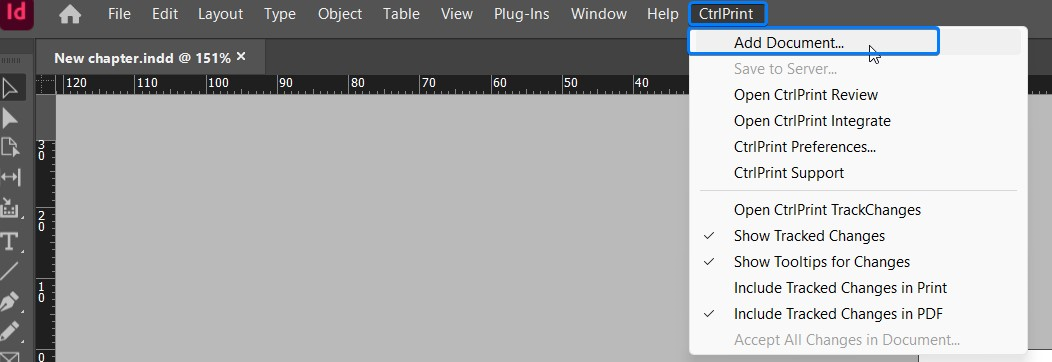This screenshot has height=362, width=1052.
Task: Click the ruler origin corner box
Action: click(x=46, y=84)
